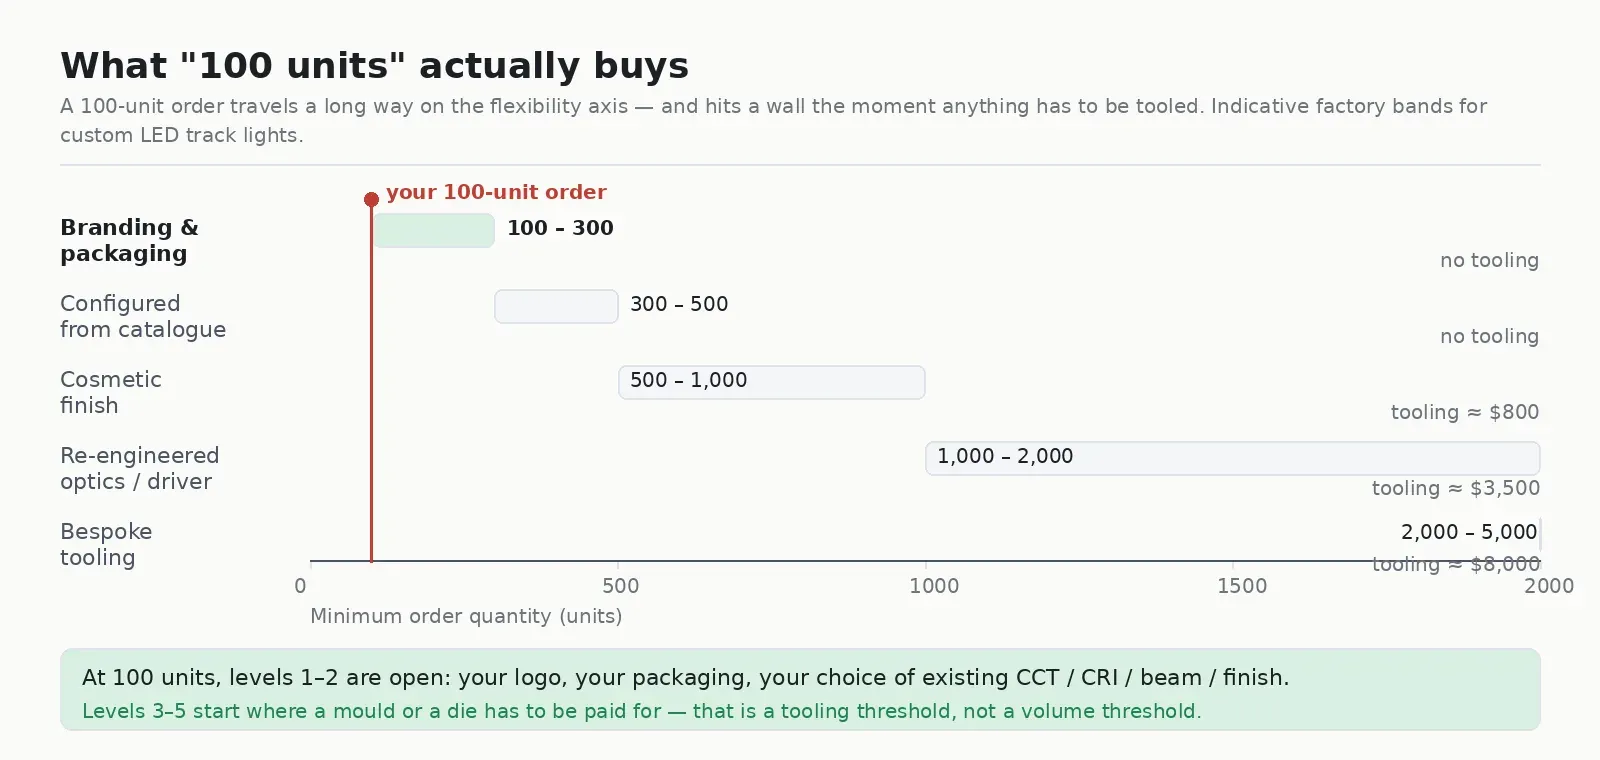This screenshot has width=1600, height=760.
Task: Click the chart title 'What 100 units actually buys'
Action: 375,66
